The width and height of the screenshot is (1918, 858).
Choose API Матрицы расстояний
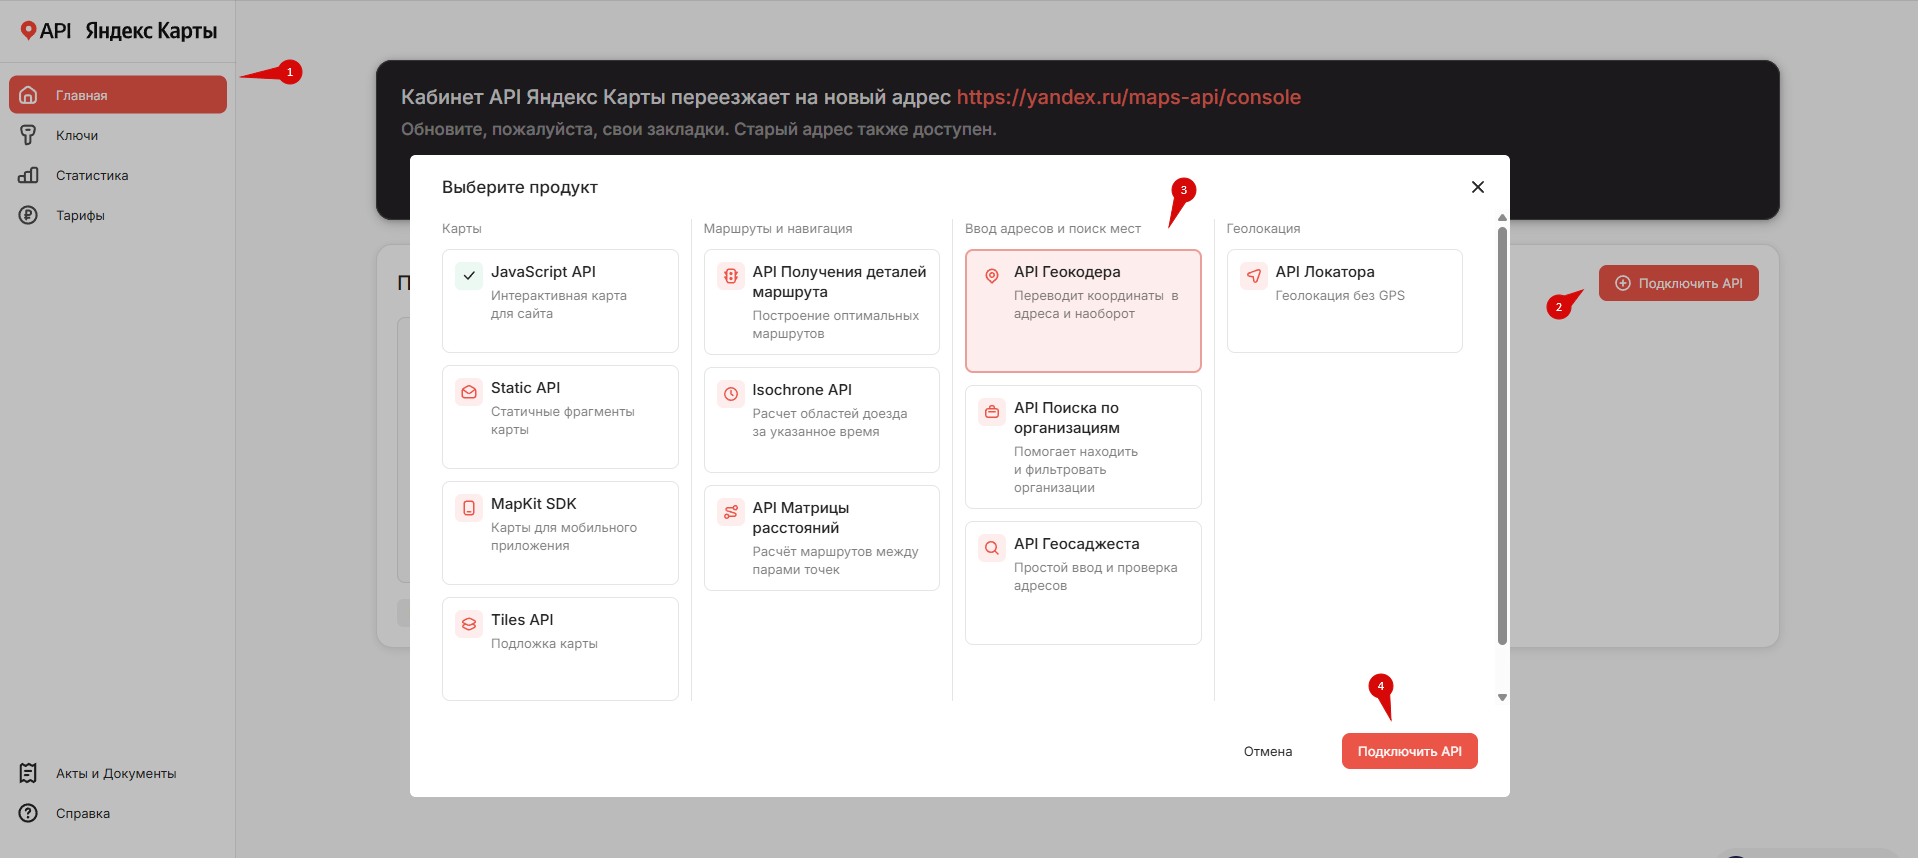point(822,538)
